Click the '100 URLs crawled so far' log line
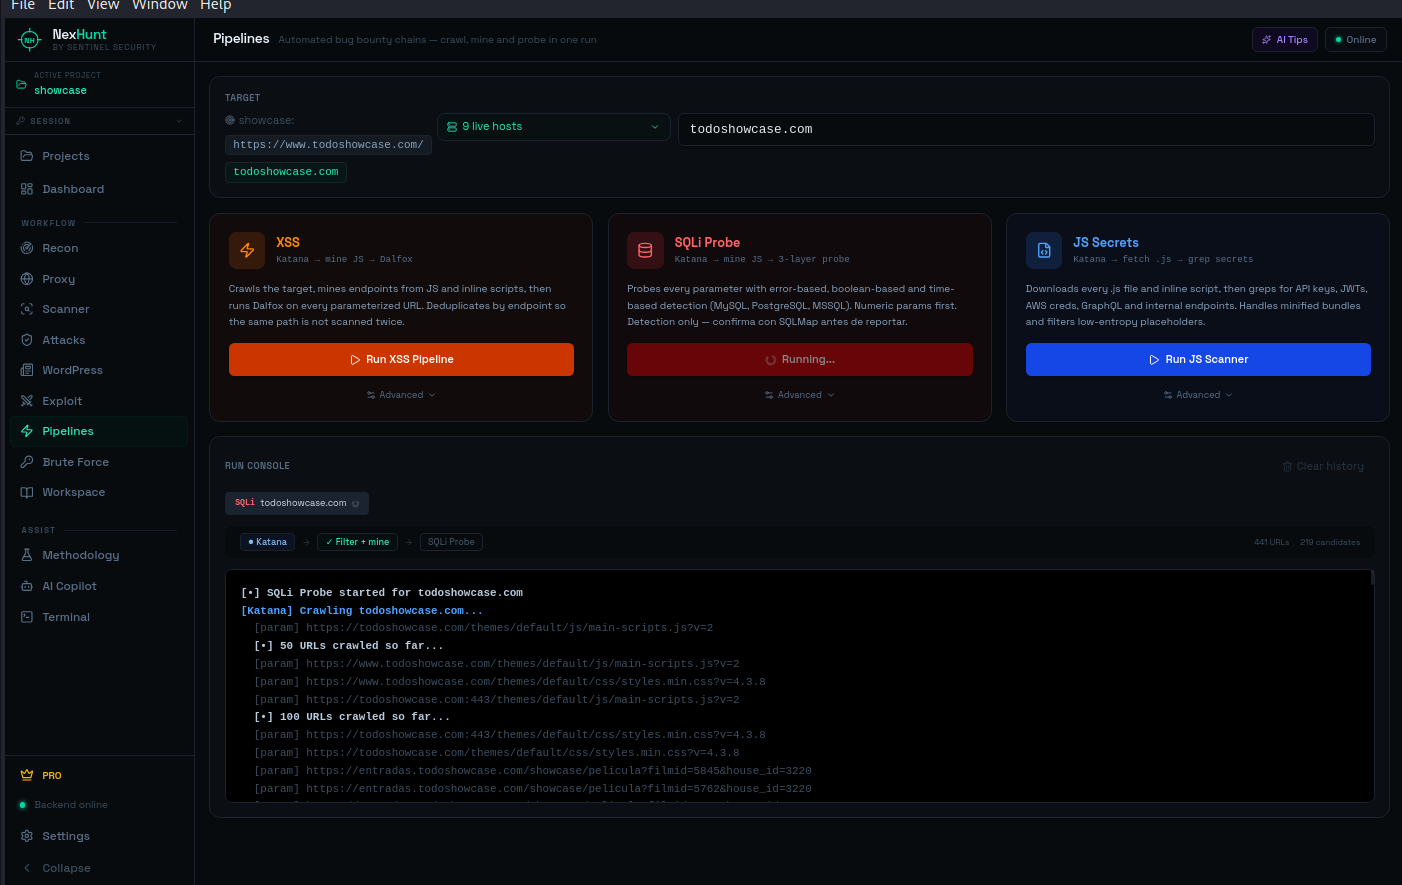This screenshot has height=885, width=1402. pos(352,717)
